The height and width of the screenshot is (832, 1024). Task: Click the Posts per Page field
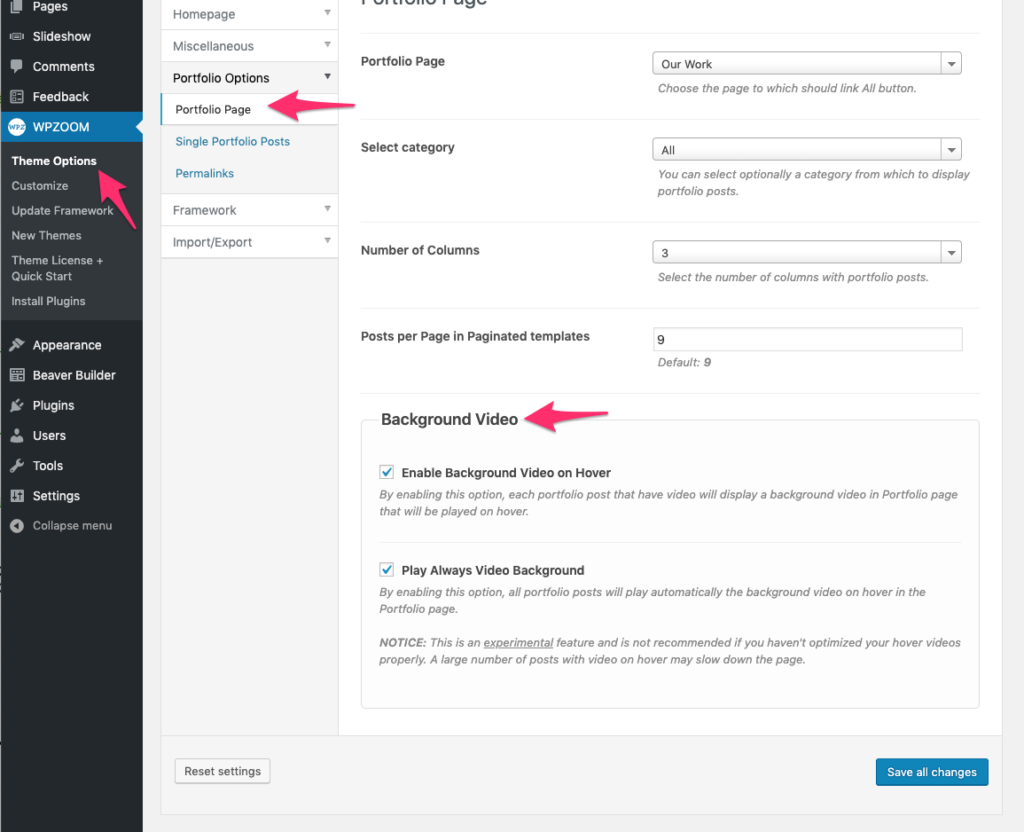point(807,340)
